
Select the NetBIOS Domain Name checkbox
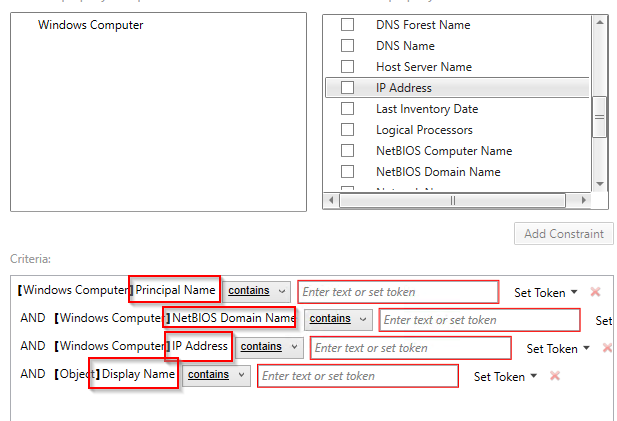347,172
